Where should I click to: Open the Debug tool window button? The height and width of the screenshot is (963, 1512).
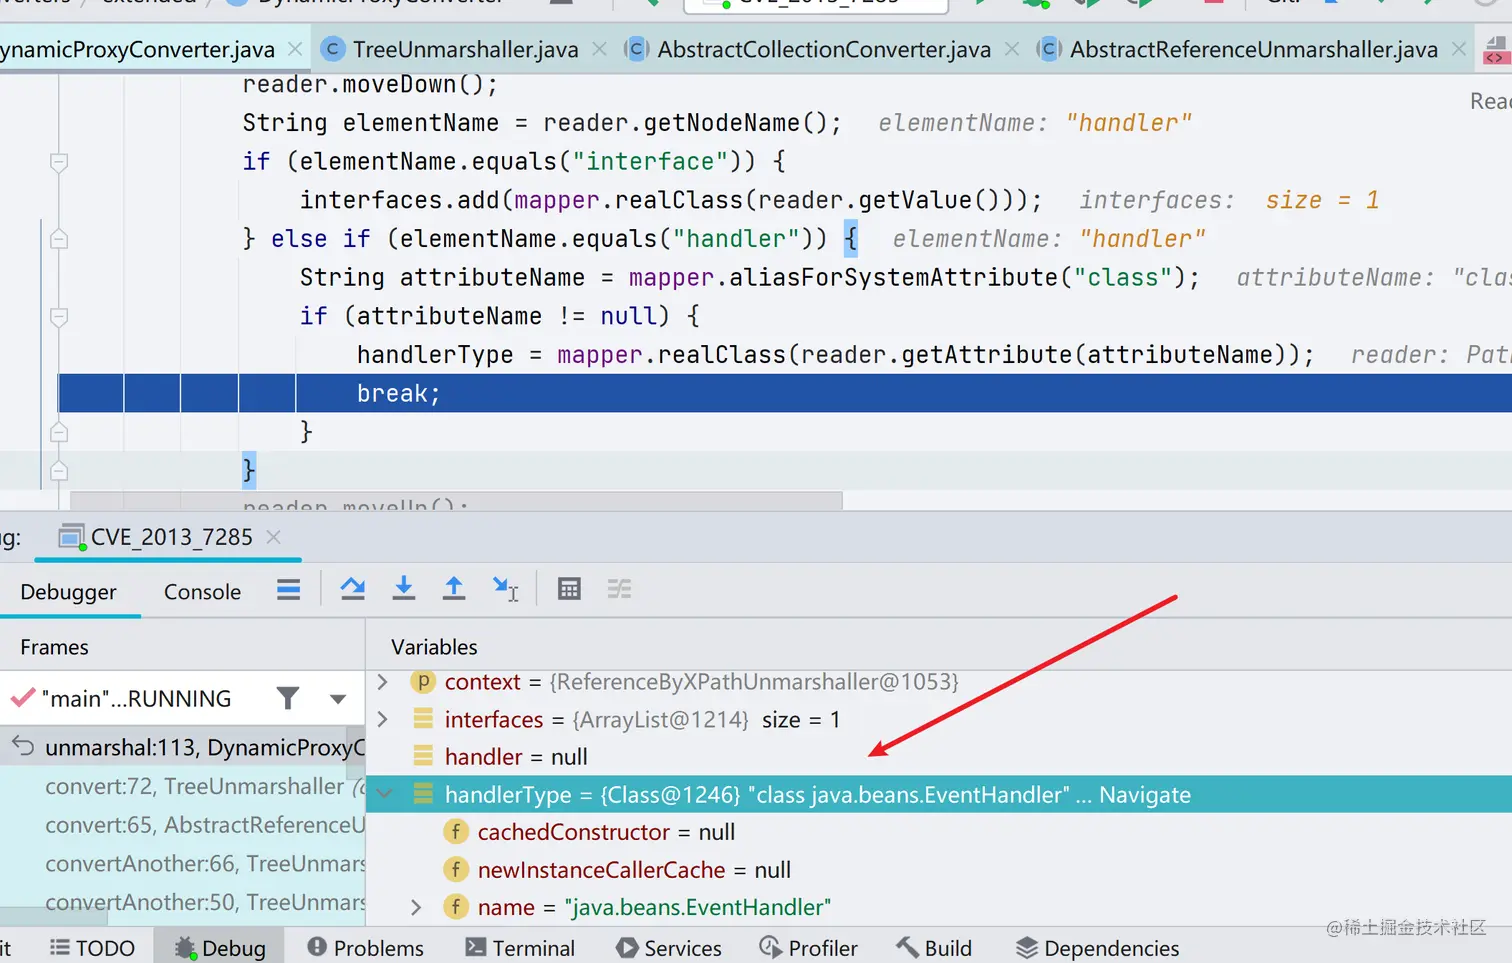220,948
